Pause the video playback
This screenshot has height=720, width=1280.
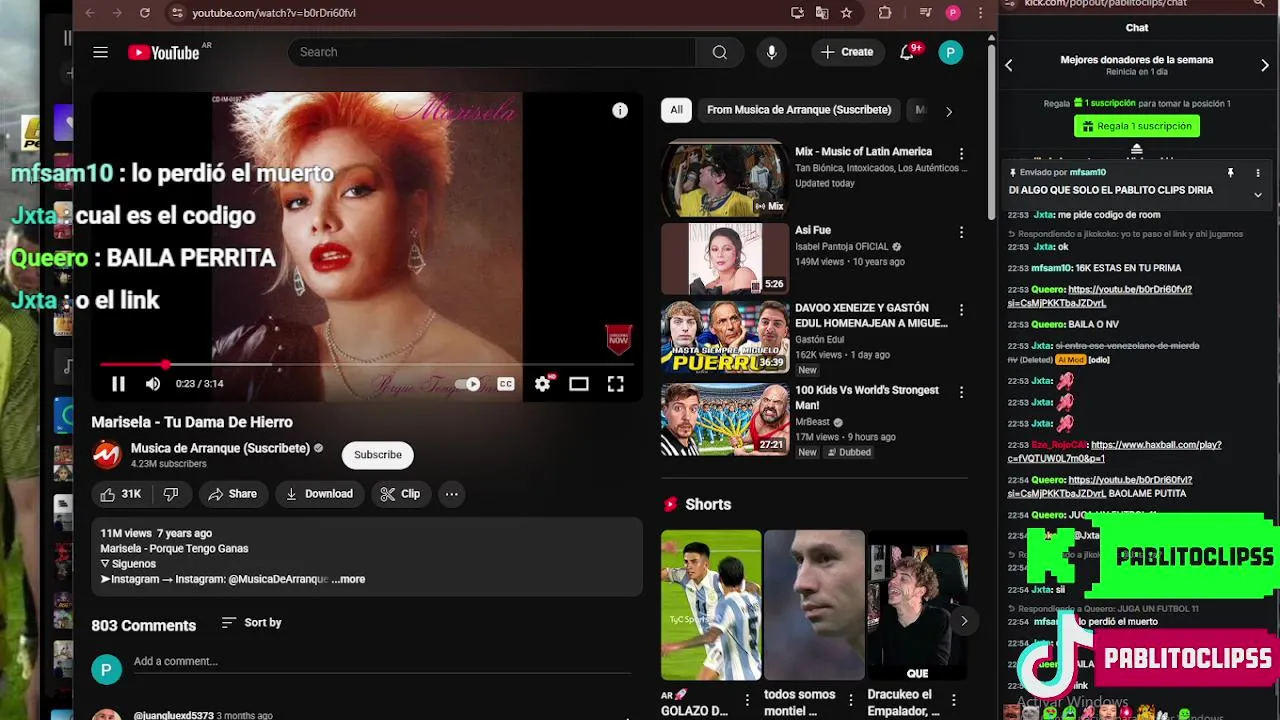[118, 384]
